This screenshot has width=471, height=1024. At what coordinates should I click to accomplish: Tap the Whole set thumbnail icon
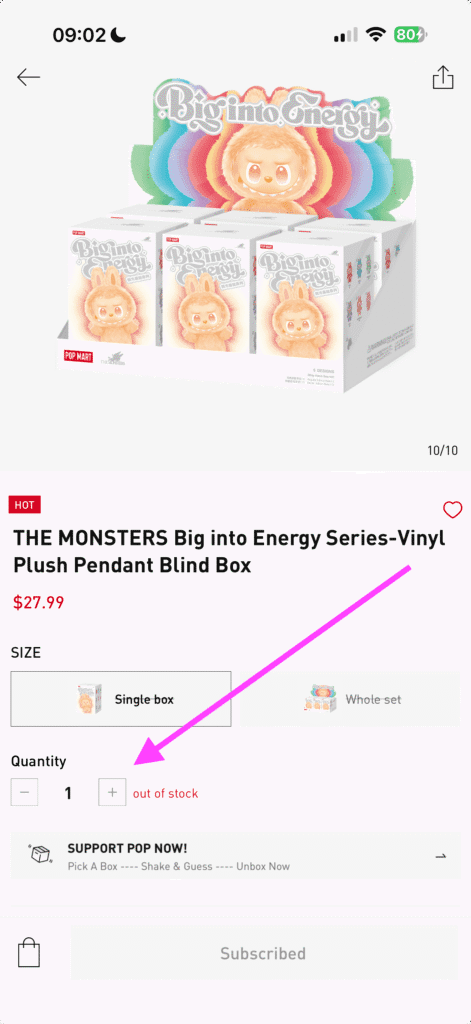[x=320, y=699]
